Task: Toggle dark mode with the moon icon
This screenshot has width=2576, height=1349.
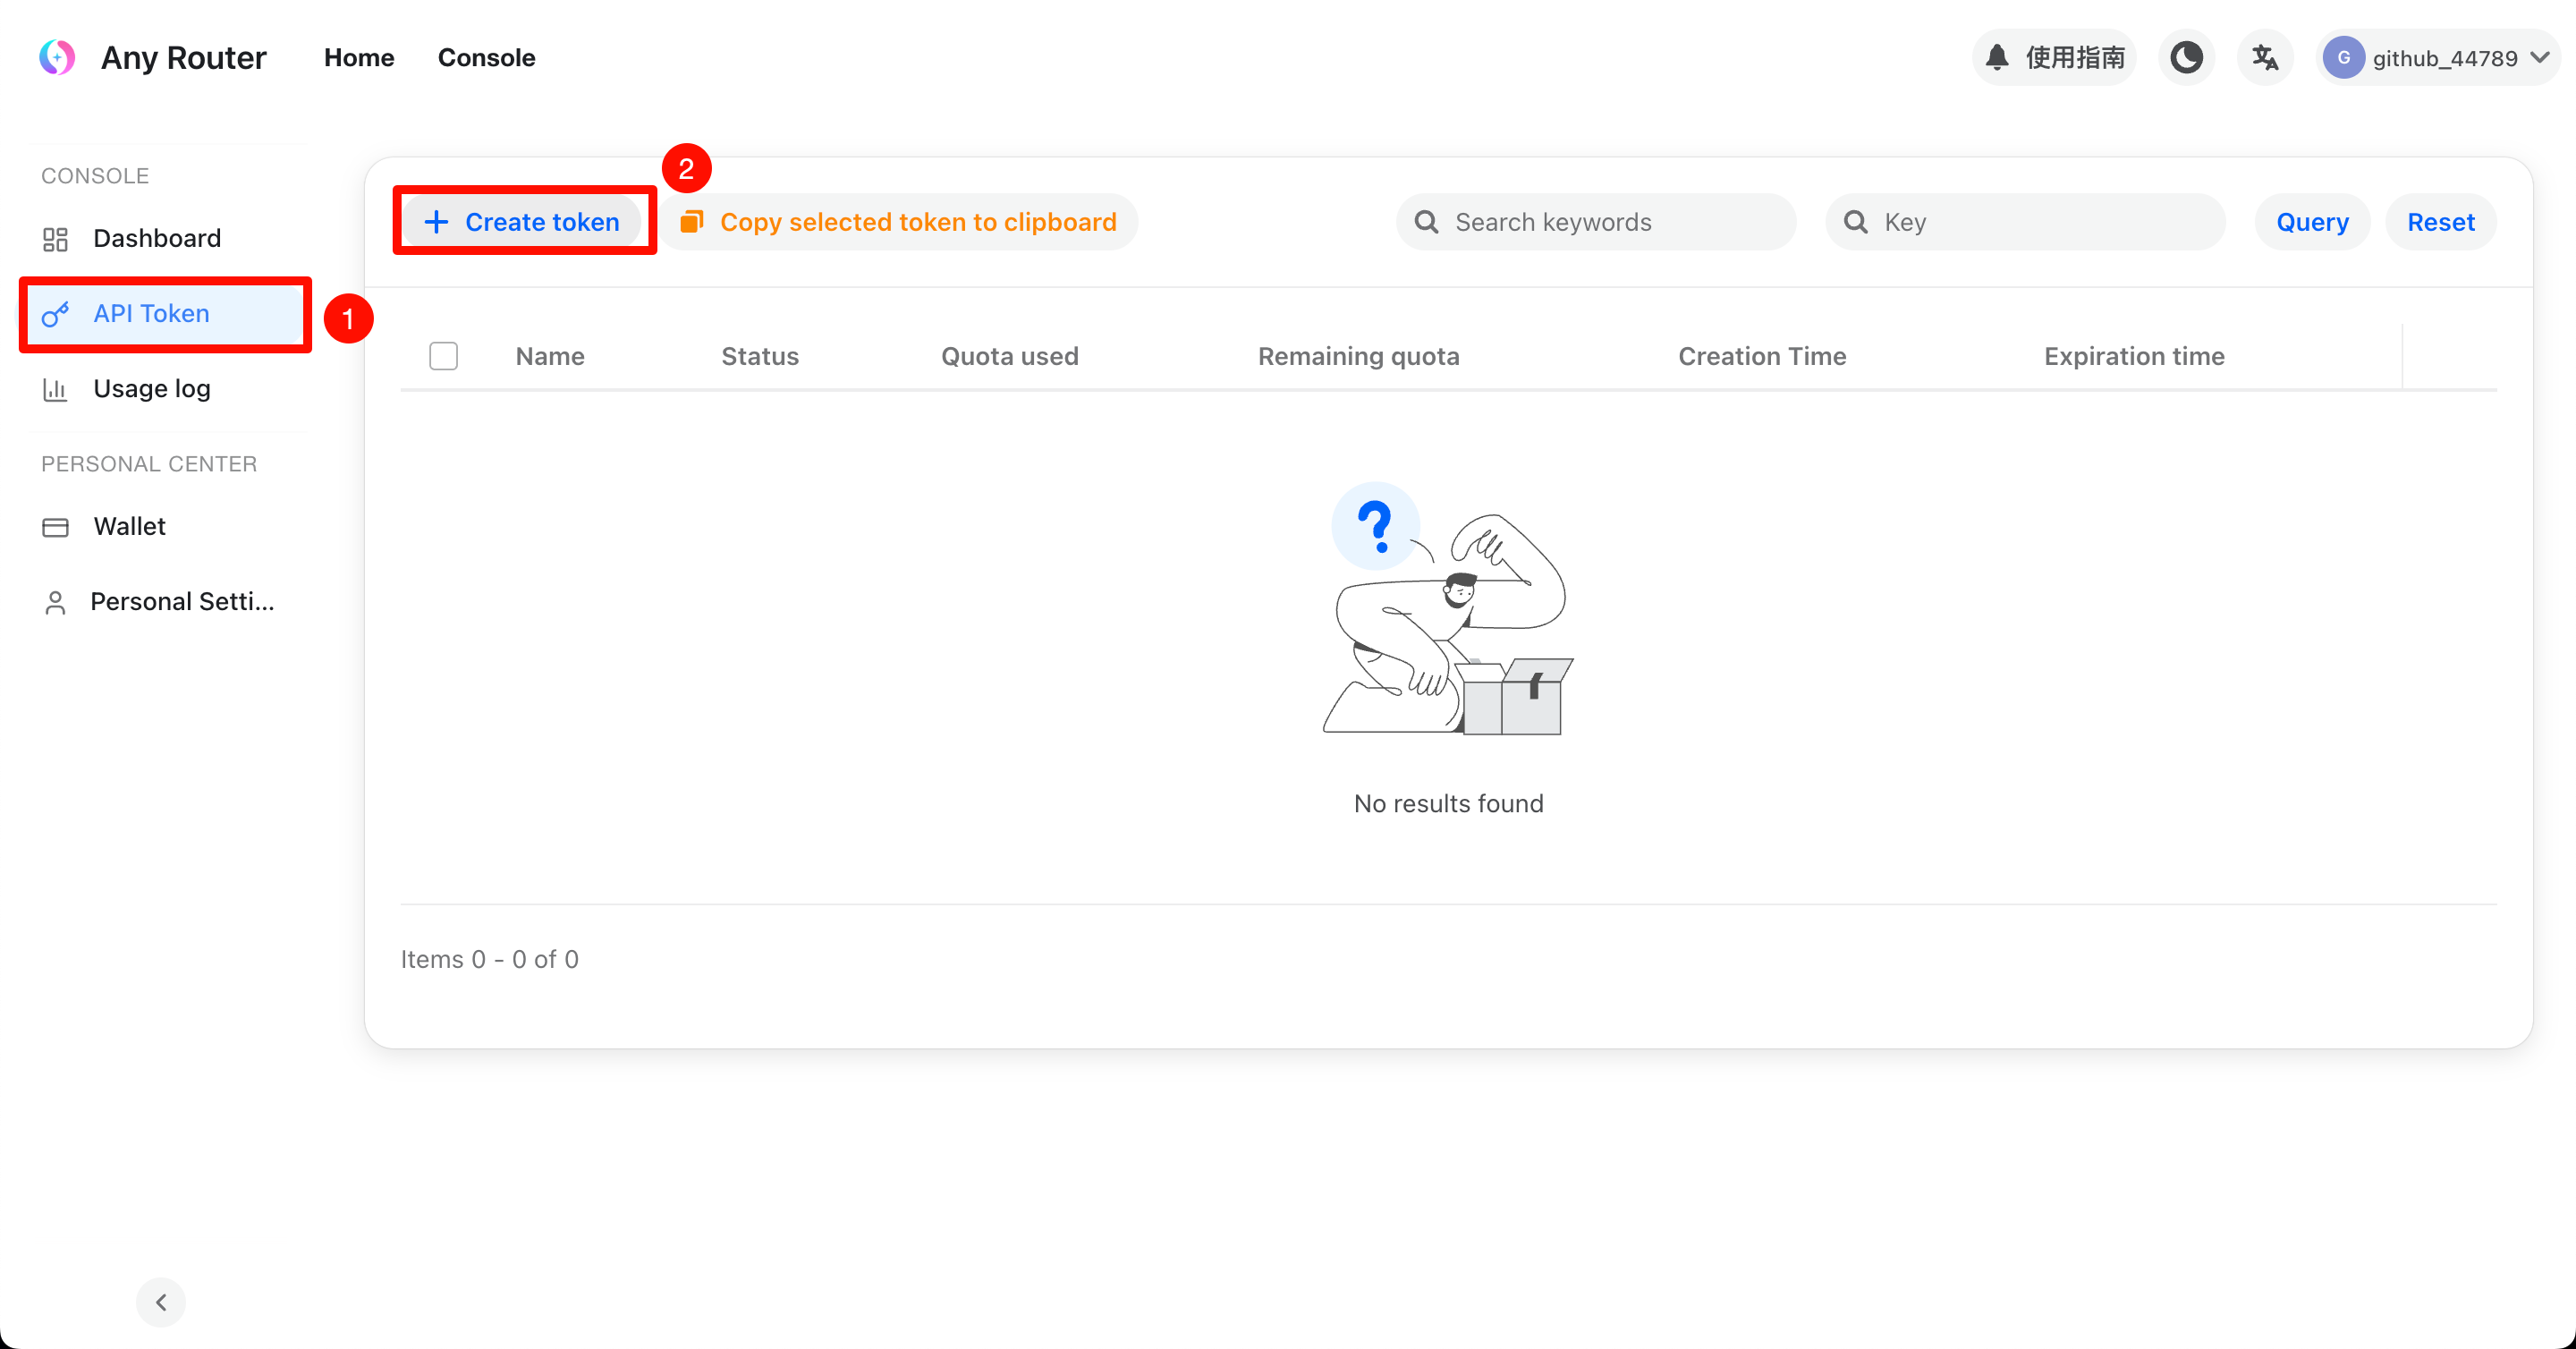Action: click(2187, 57)
